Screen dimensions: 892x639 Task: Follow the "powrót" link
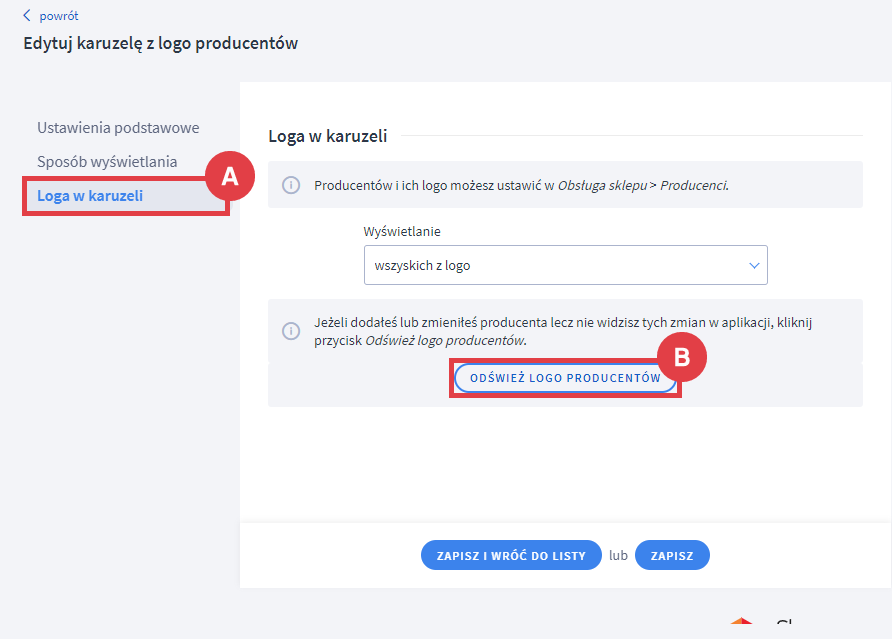click(x=59, y=16)
